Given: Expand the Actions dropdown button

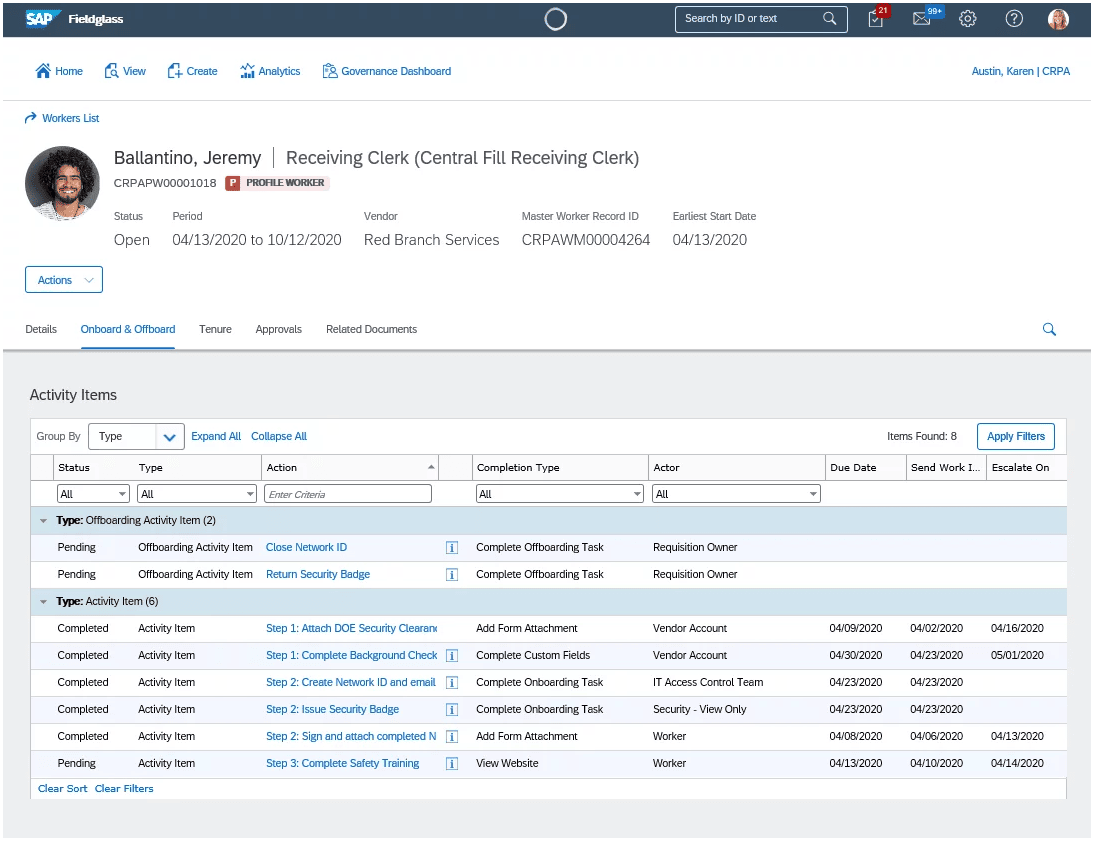Looking at the screenshot, I should tap(64, 280).
